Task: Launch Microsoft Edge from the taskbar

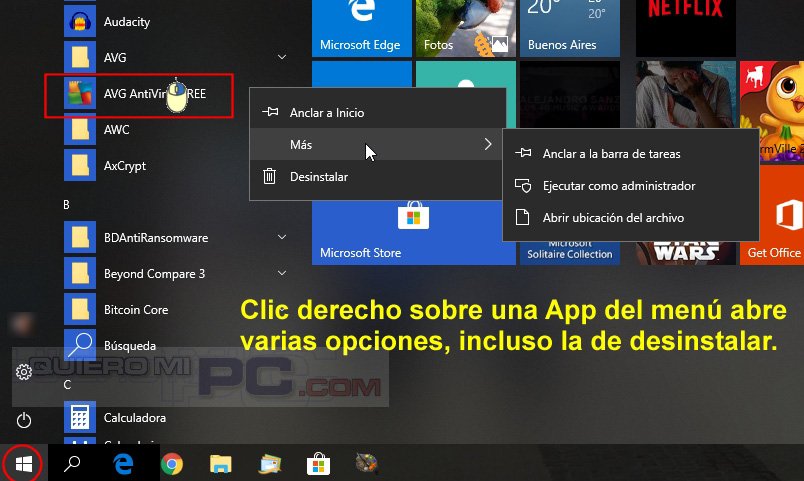Action: point(124,464)
